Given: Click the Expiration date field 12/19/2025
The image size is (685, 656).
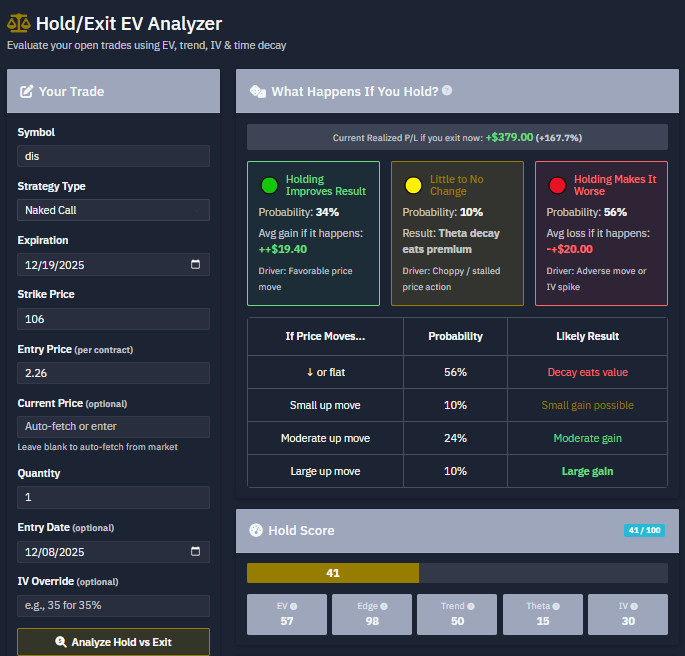Looking at the screenshot, I should pos(113,265).
